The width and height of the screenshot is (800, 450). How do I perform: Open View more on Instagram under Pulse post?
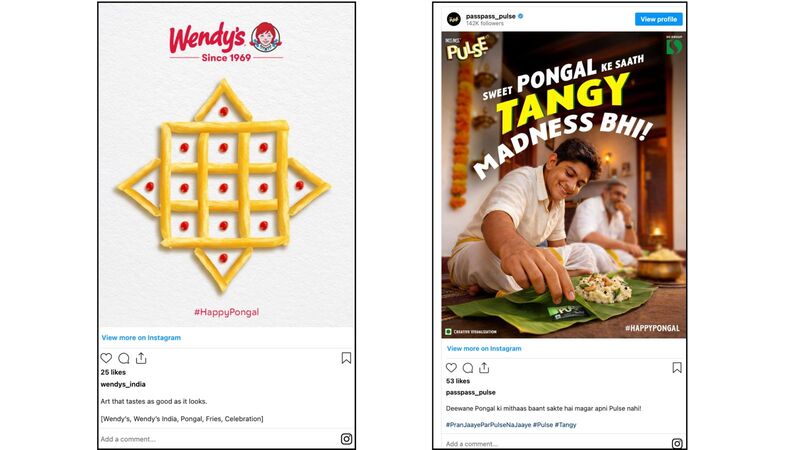click(x=484, y=348)
